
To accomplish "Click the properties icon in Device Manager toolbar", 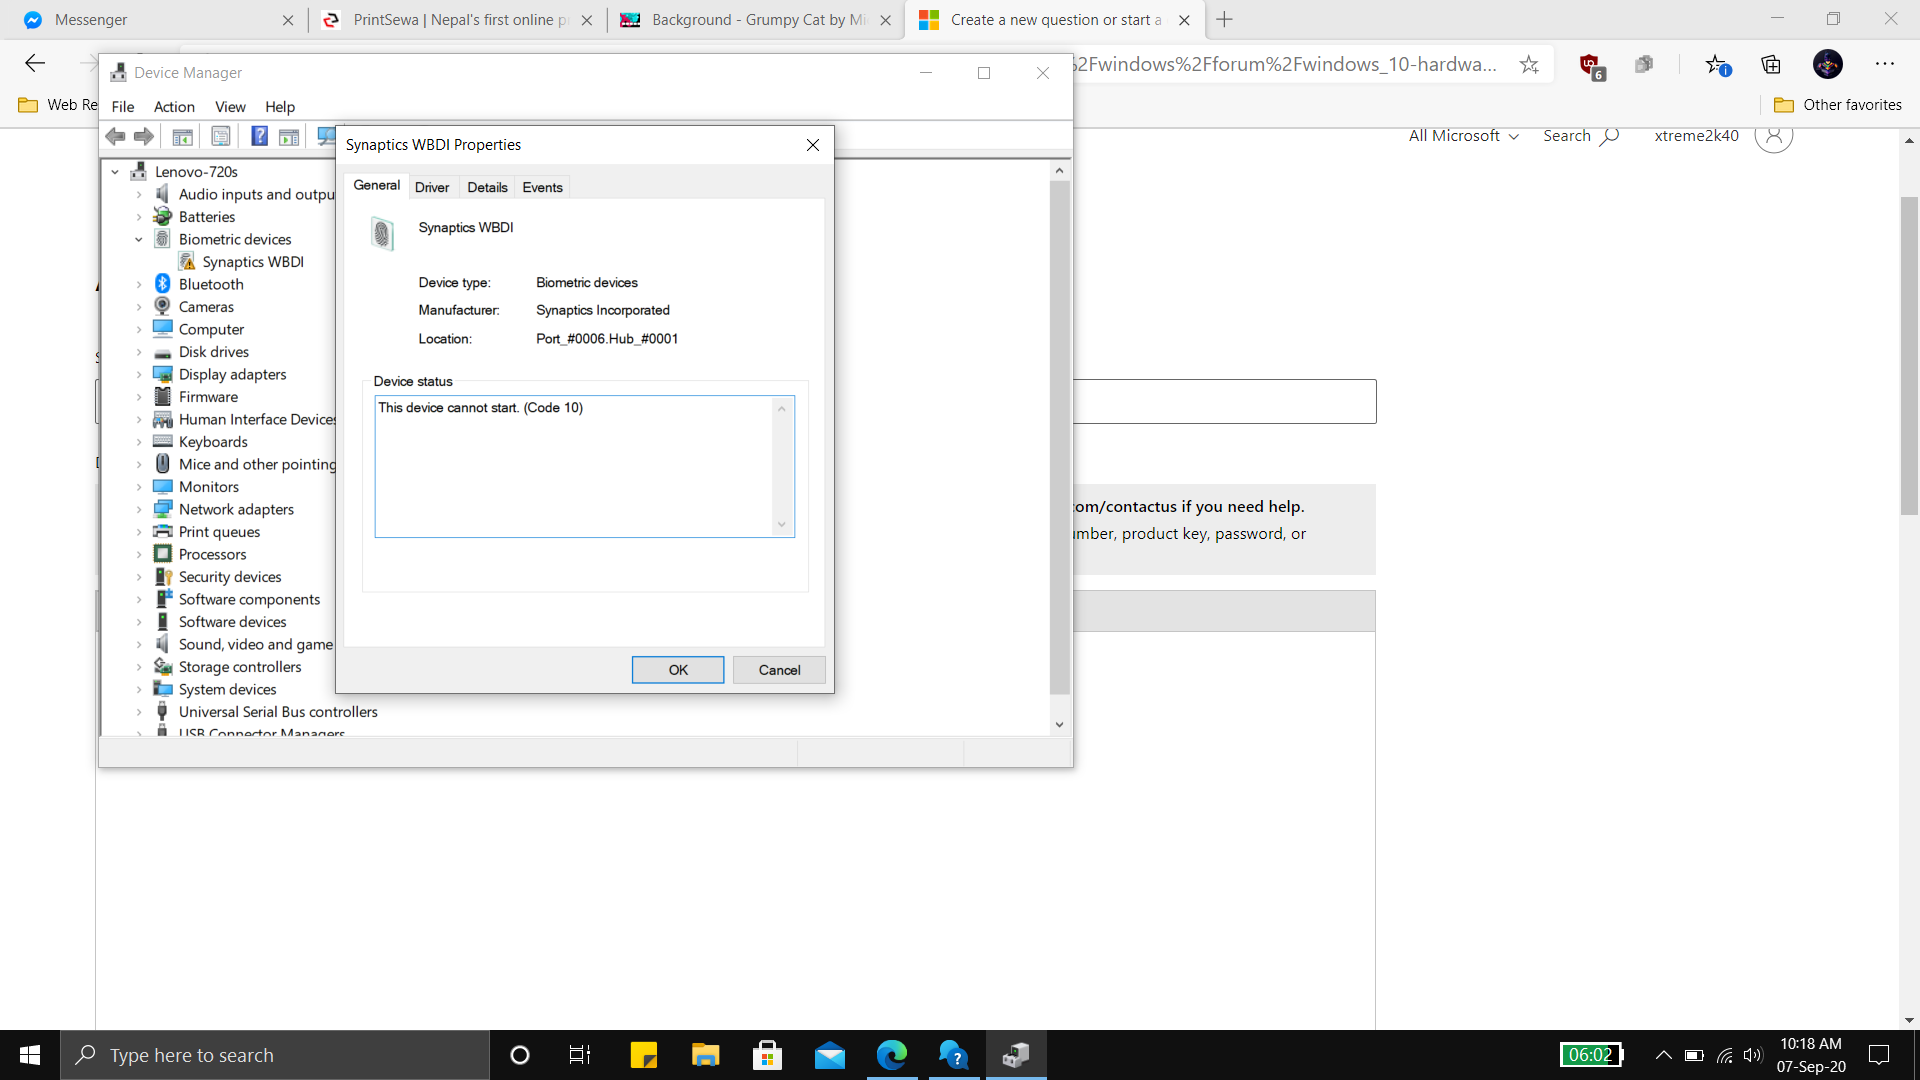I will click(220, 137).
